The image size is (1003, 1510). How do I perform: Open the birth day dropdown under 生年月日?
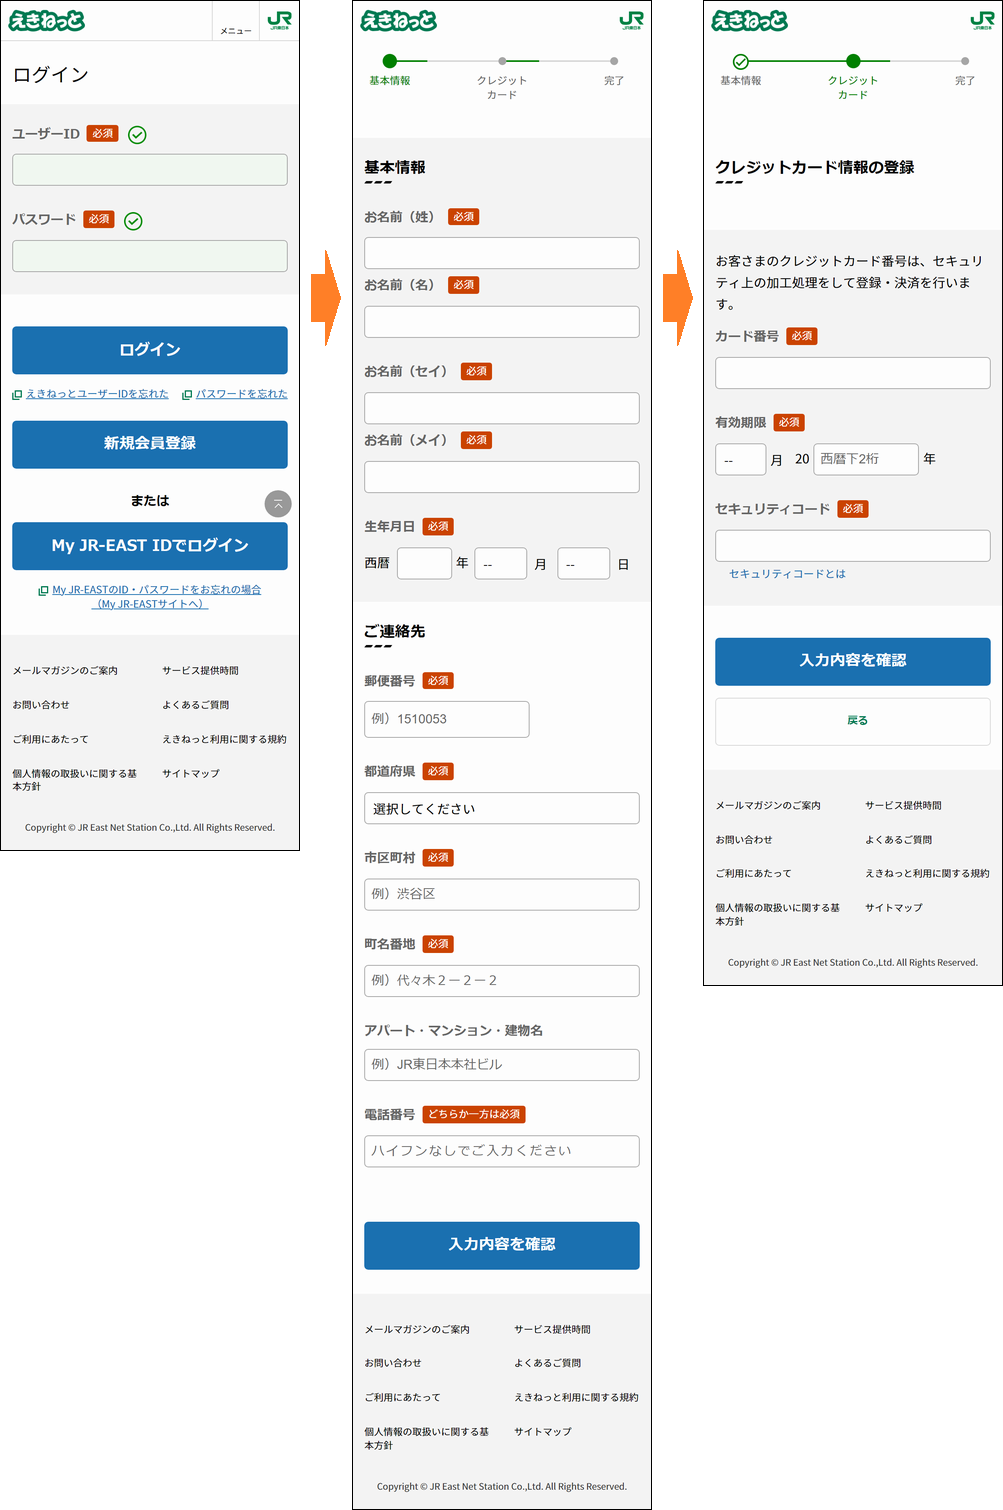pyautogui.click(x=583, y=564)
